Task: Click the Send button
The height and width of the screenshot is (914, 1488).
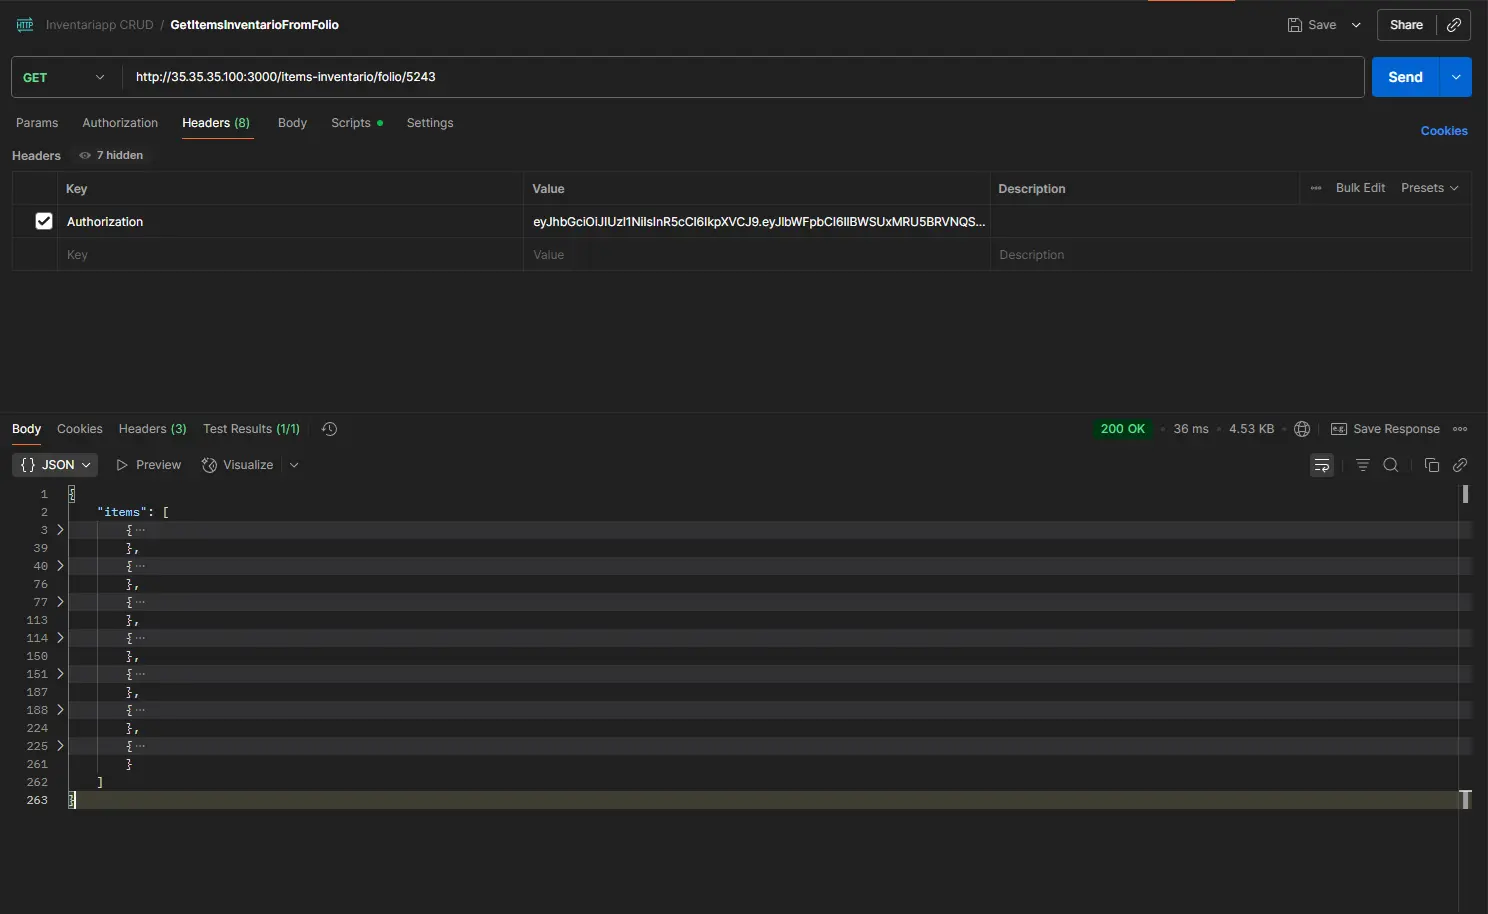Action: (x=1404, y=77)
